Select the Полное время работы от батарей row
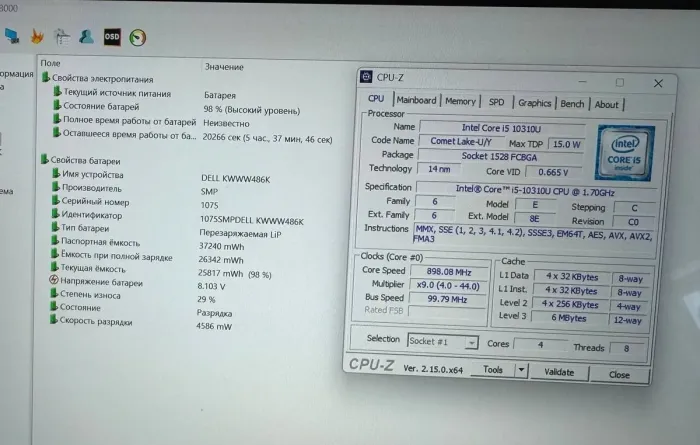 tap(152, 121)
